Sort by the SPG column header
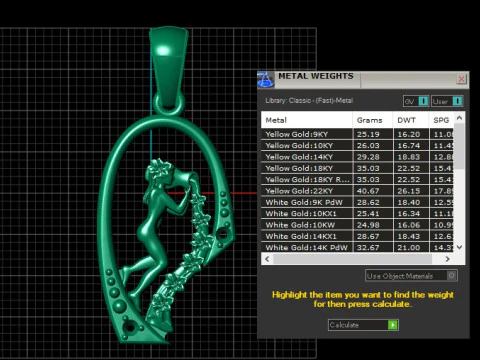480x360 pixels. (441, 120)
